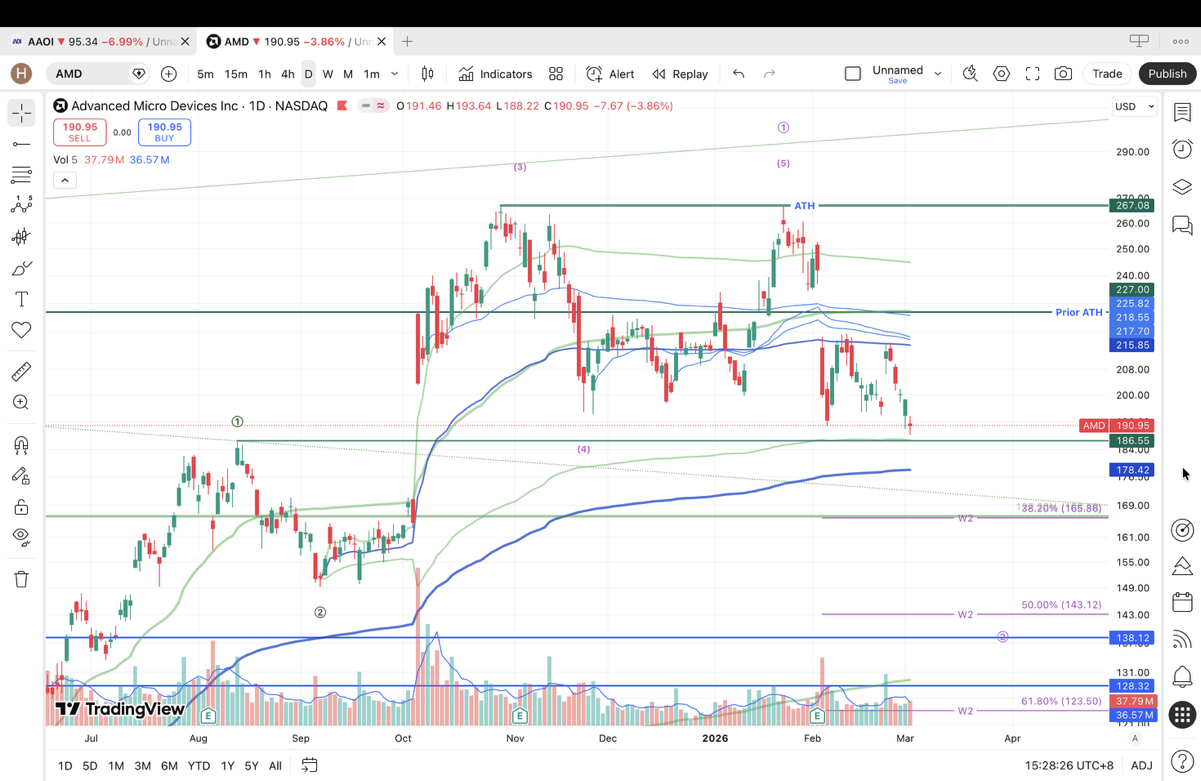Toggle visibility of all drawings with the eye icon
1201x781 pixels.
(x=21, y=537)
